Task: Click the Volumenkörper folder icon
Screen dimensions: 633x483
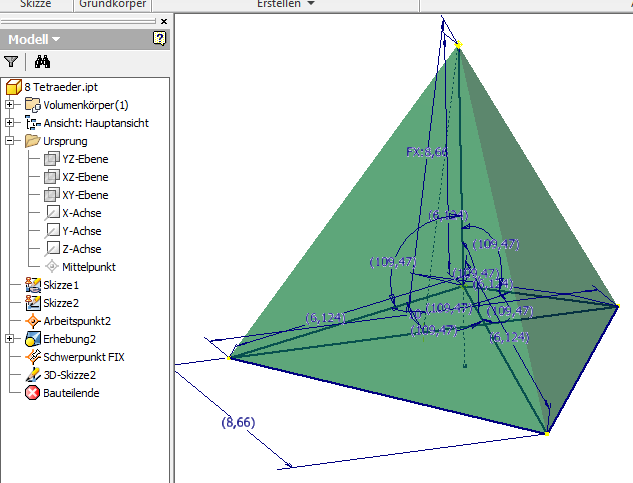Action: pos(33,105)
